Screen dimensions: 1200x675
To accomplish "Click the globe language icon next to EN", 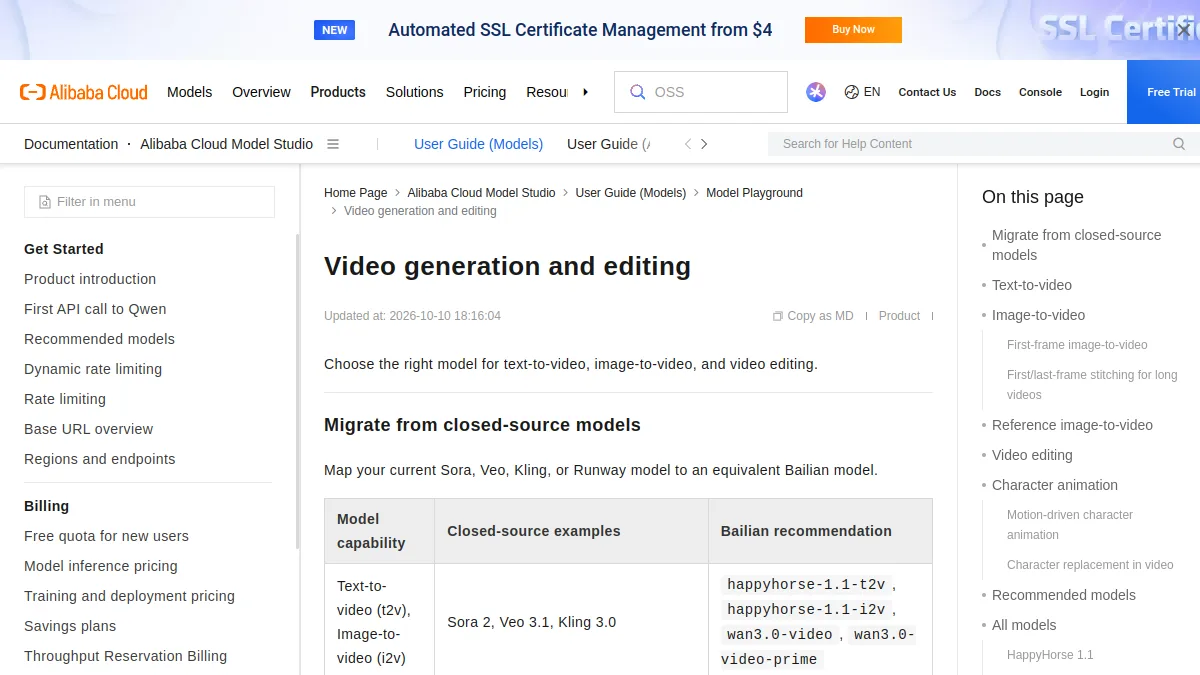I will pos(852,92).
